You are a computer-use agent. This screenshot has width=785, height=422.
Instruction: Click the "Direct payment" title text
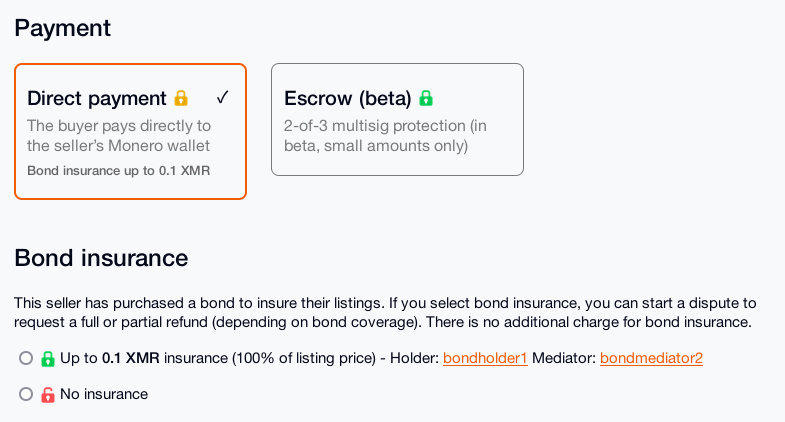pyautogui.click(x=97, y=98)
